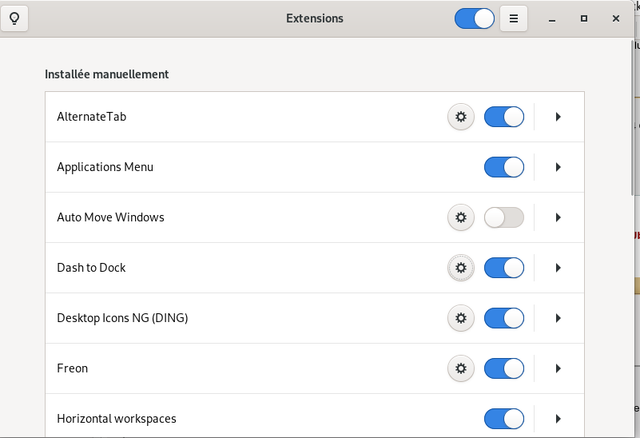
Task: Select the Applications Menu extension name
Action: click(105, 167)
